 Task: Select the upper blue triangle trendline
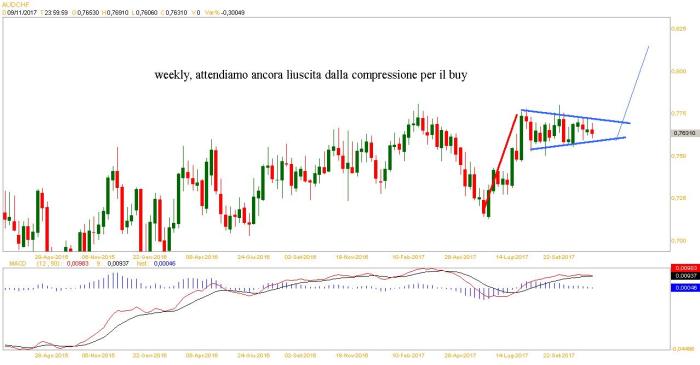click(576, 116)
